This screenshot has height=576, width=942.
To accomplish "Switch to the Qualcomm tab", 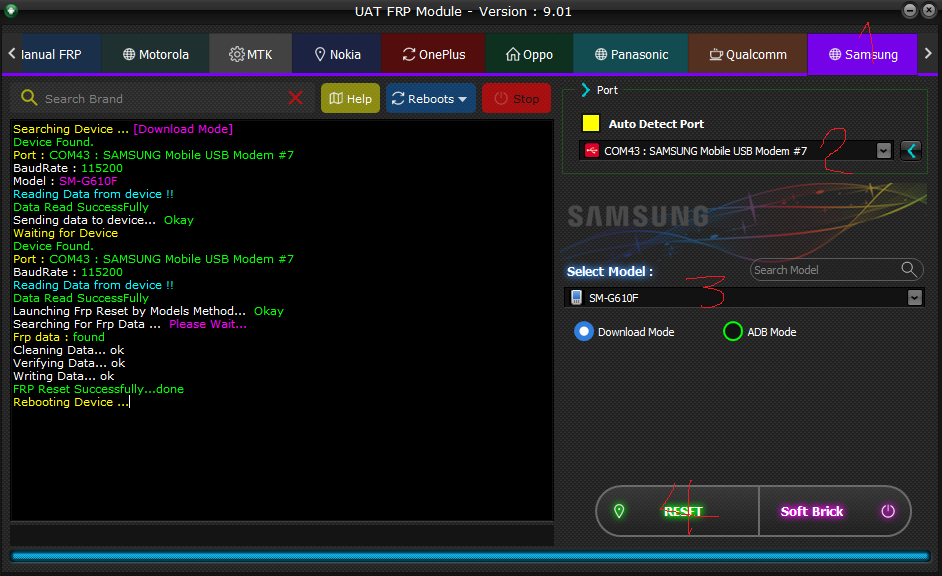I will [x=747, y=54].
